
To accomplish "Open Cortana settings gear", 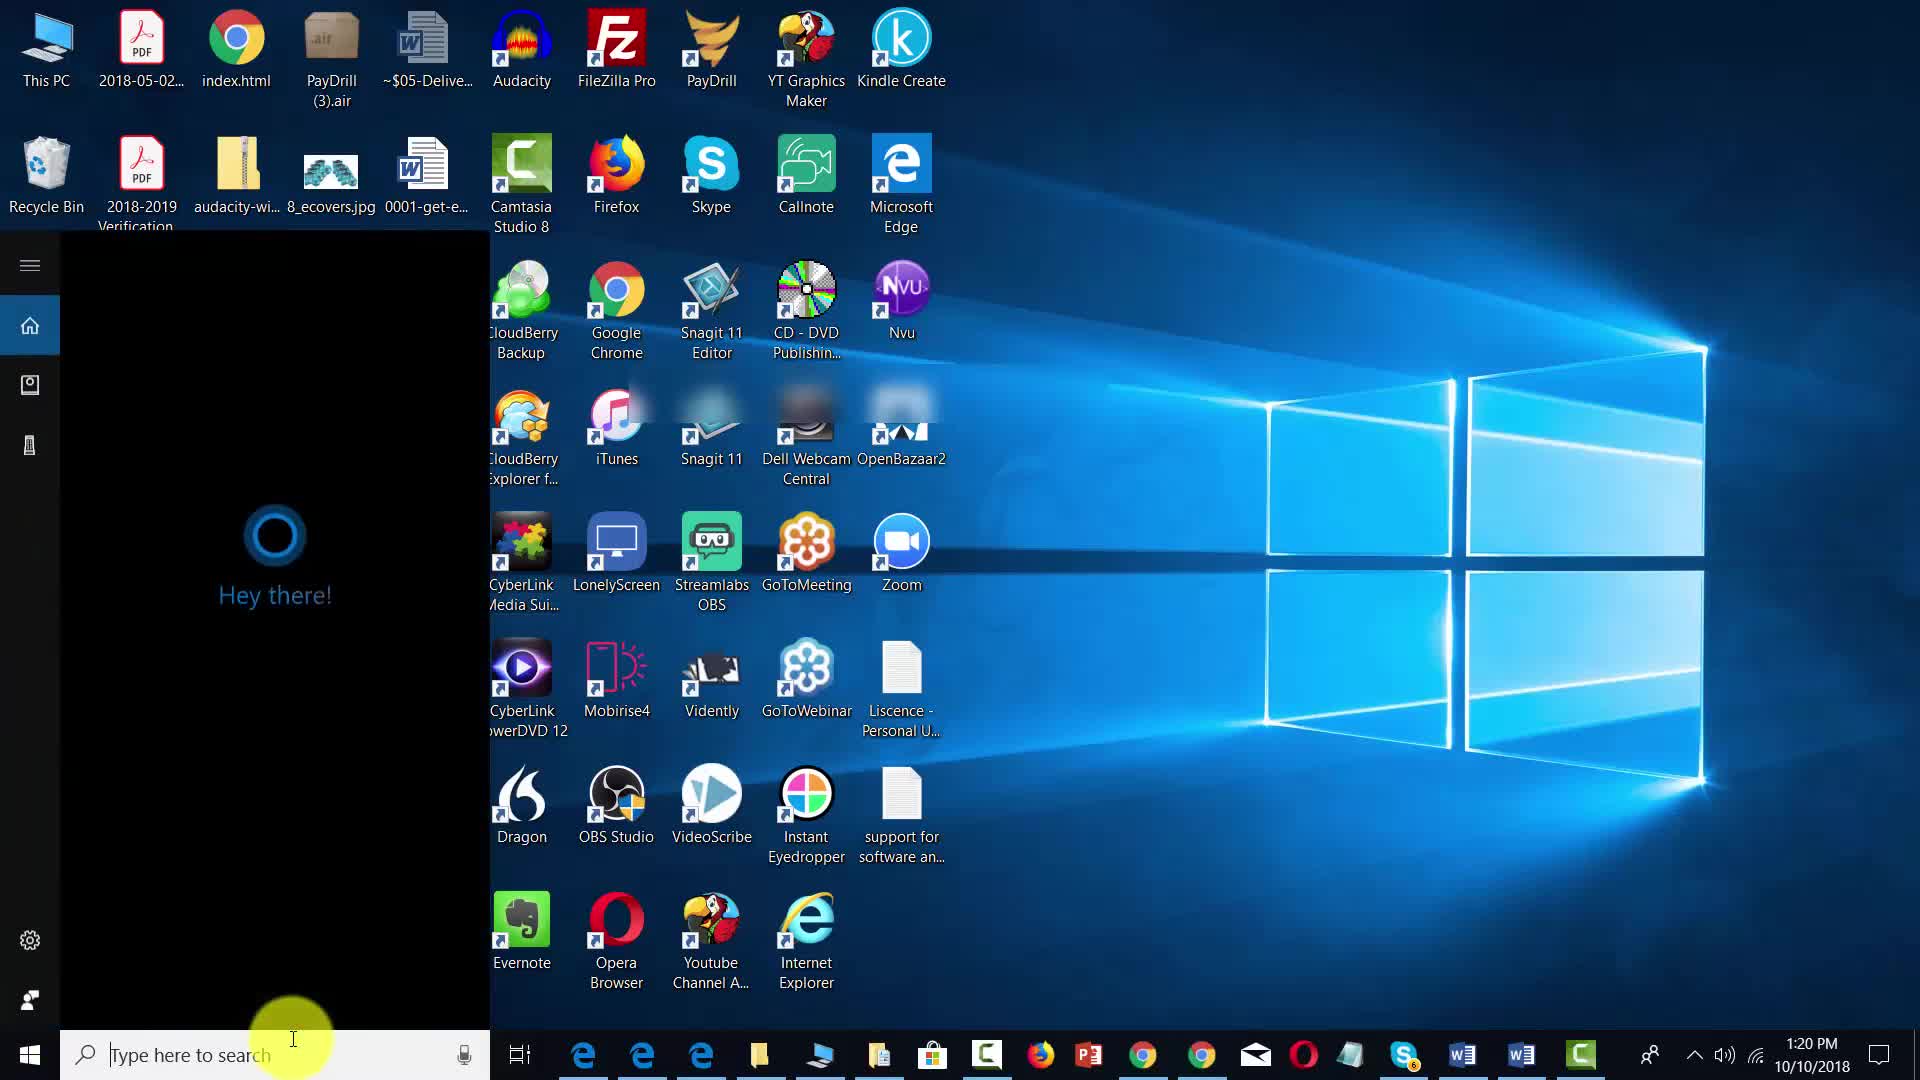I will 30,940.
